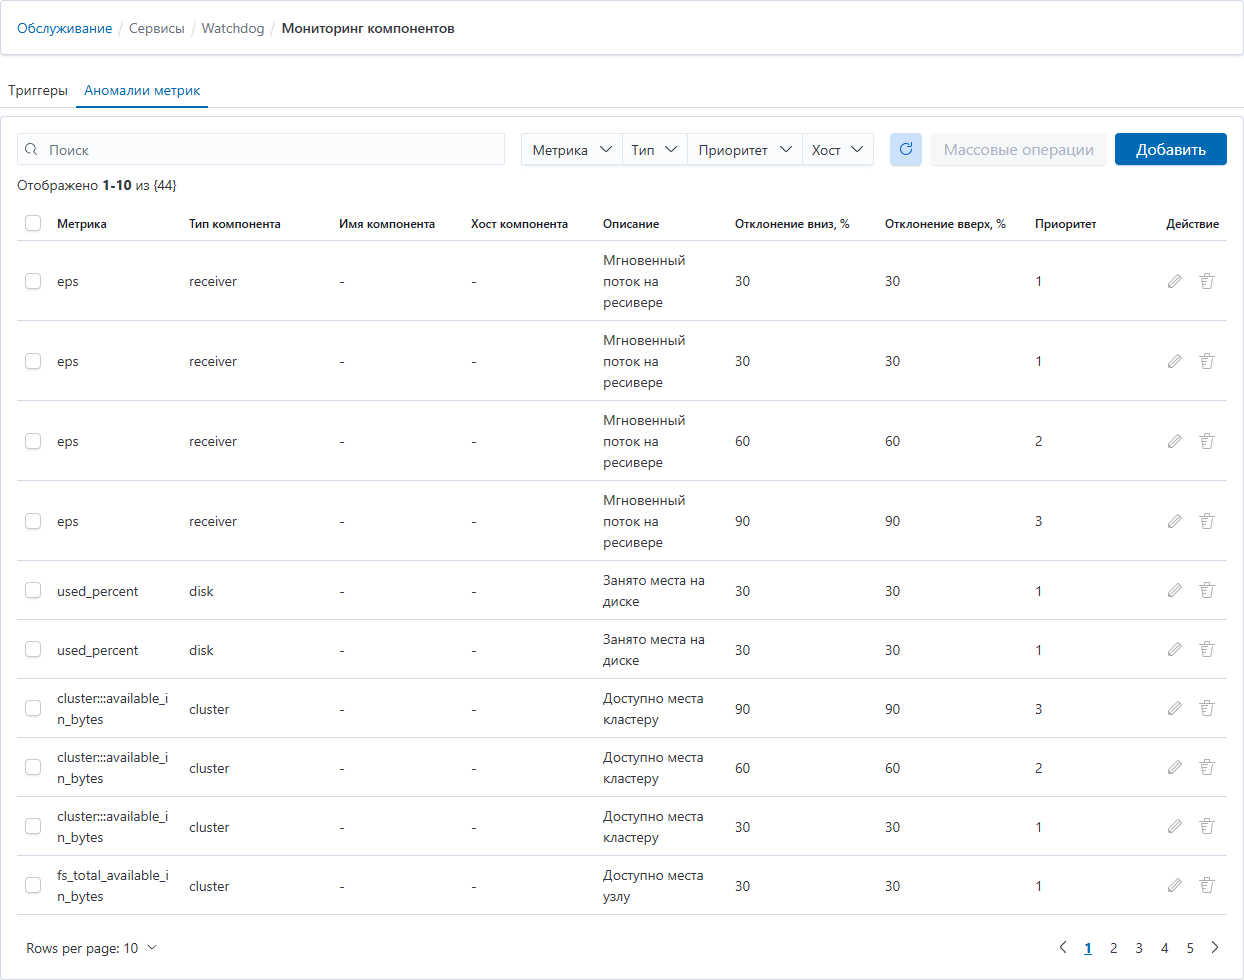The height and width of the screenshot is (980, 1244).
Task: Edit the eps row with deviation 90
Action: (1175, 521)
